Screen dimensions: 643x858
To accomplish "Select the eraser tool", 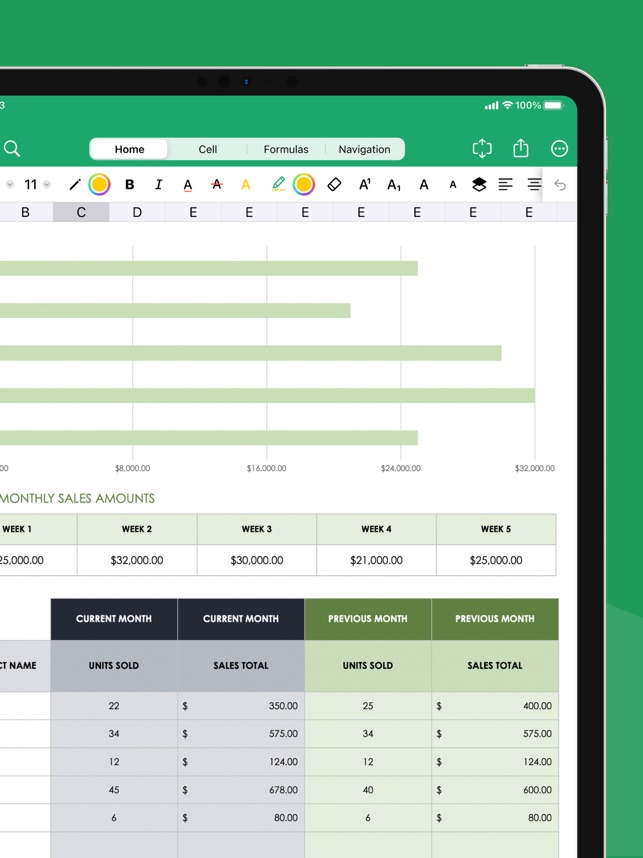I will coord(334,184).
